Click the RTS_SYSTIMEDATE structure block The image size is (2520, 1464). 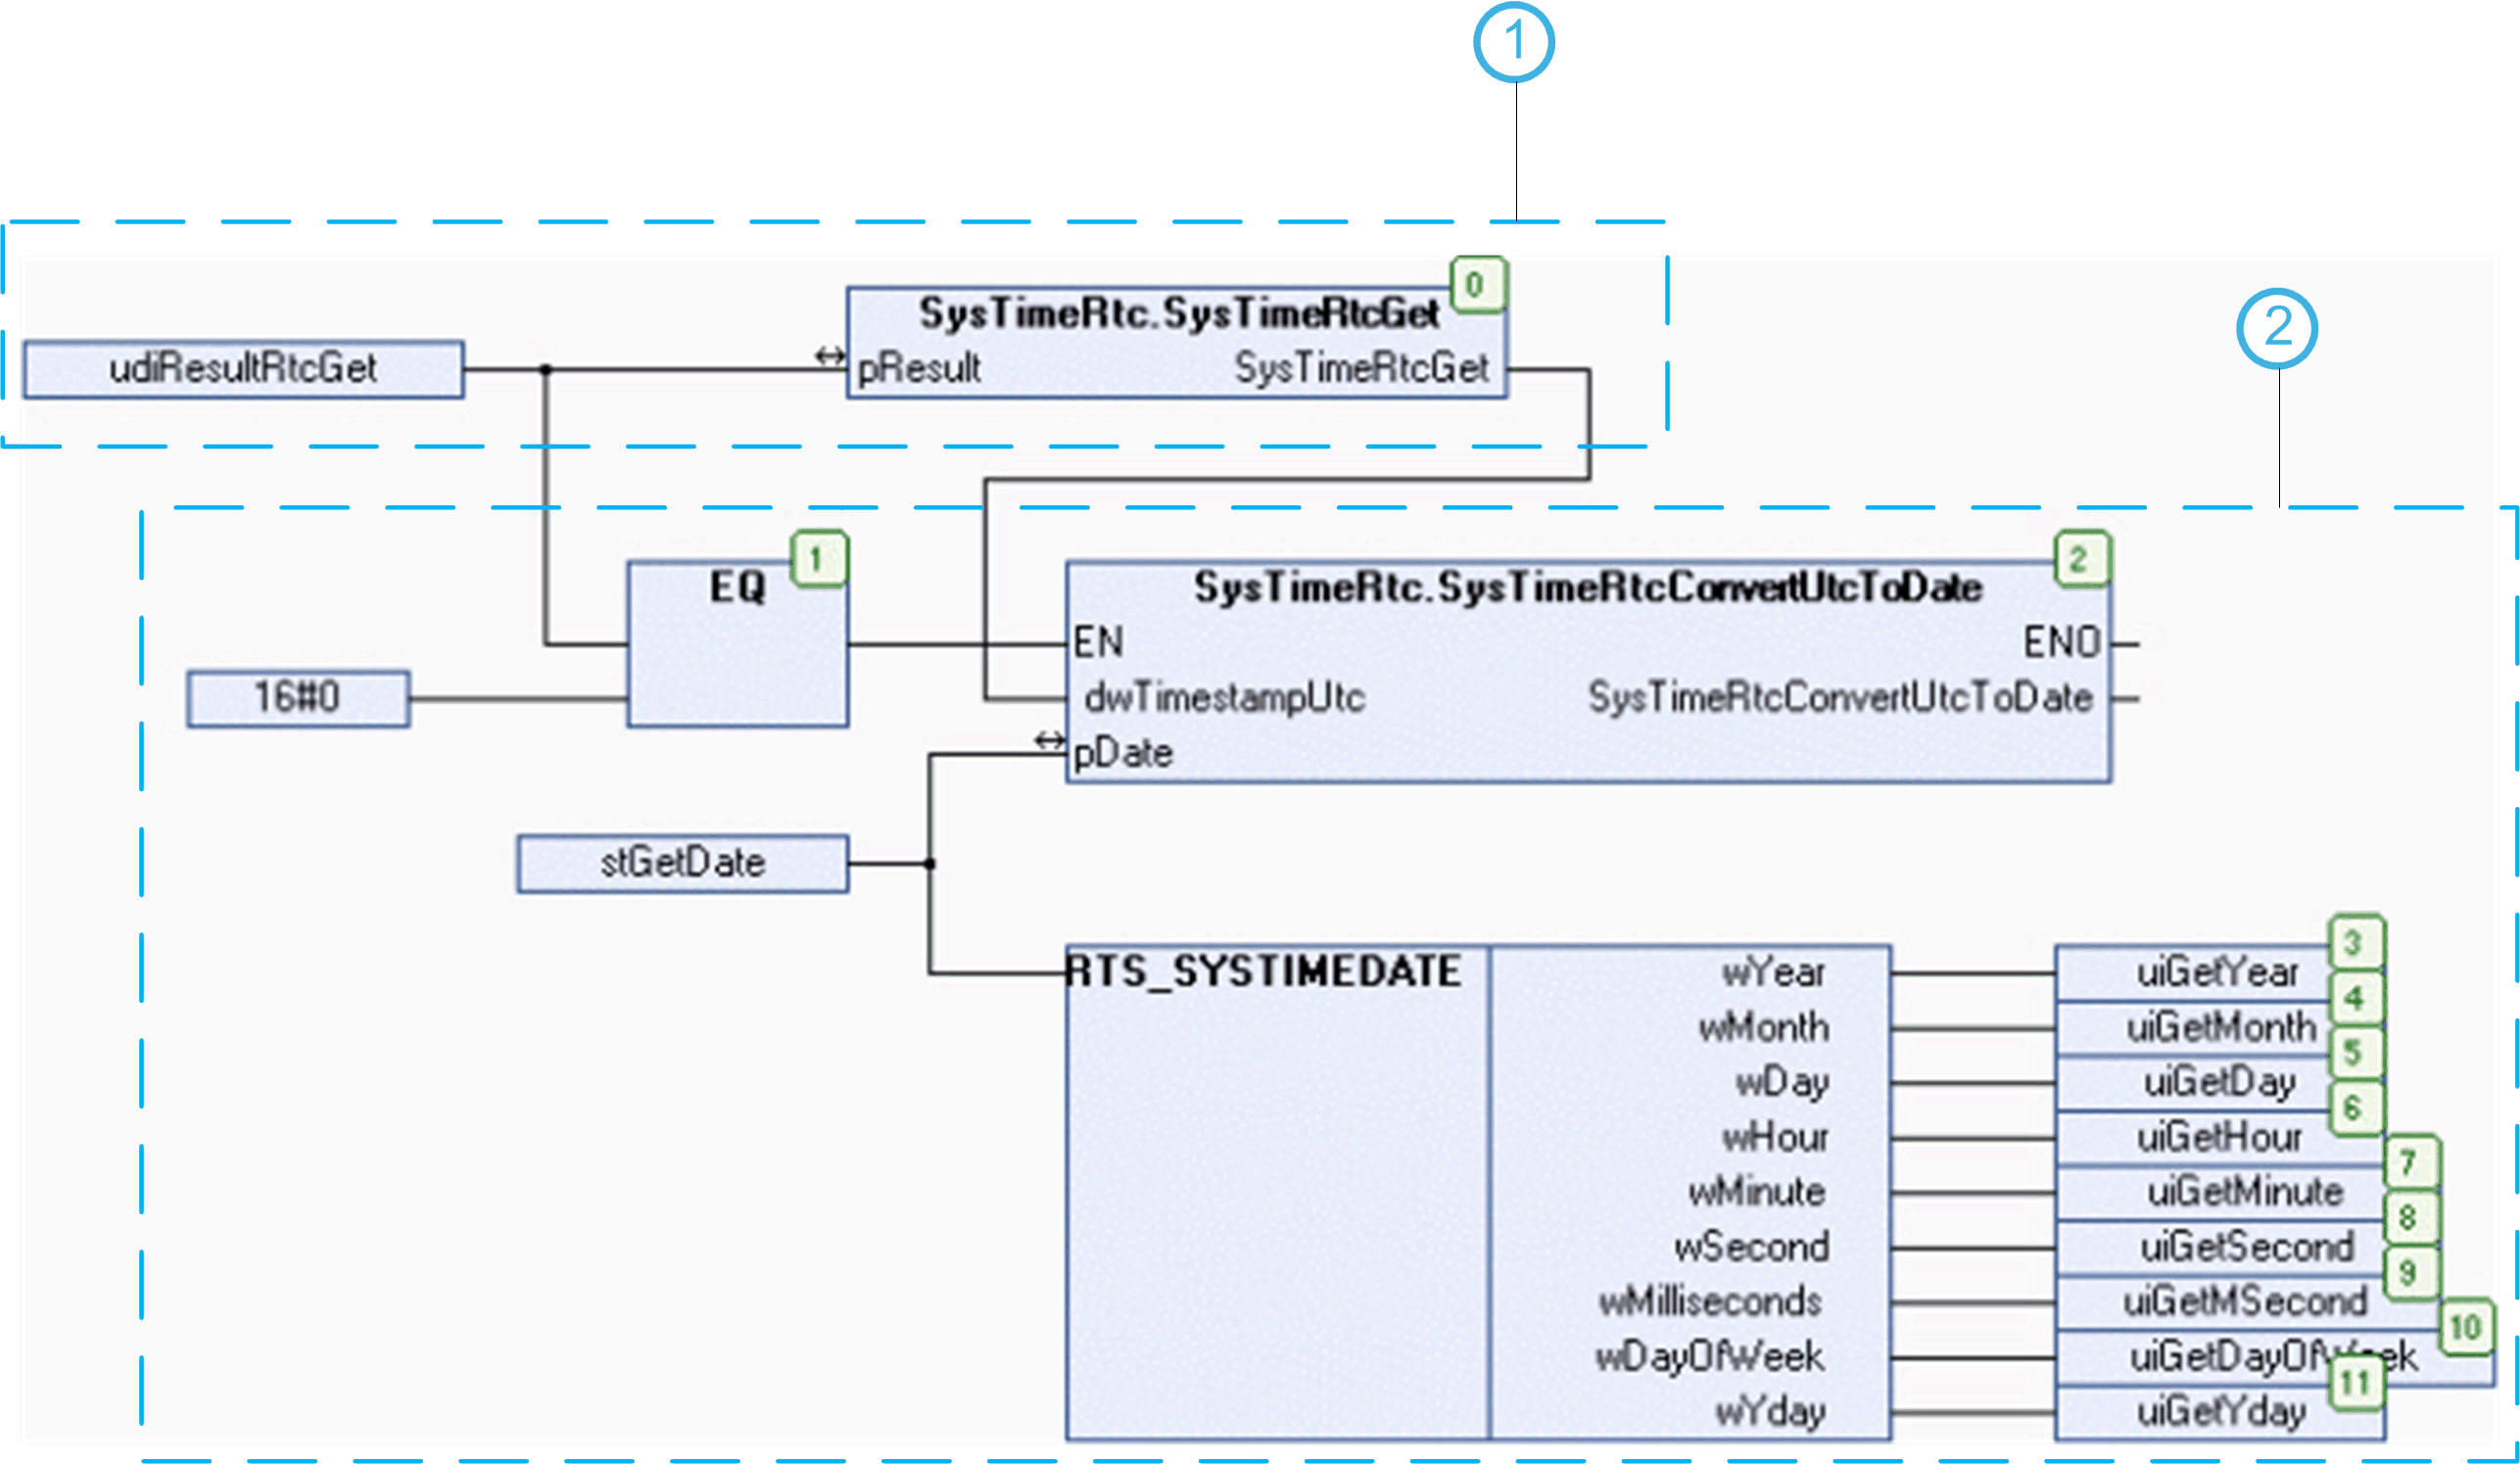pos(1264,972)
